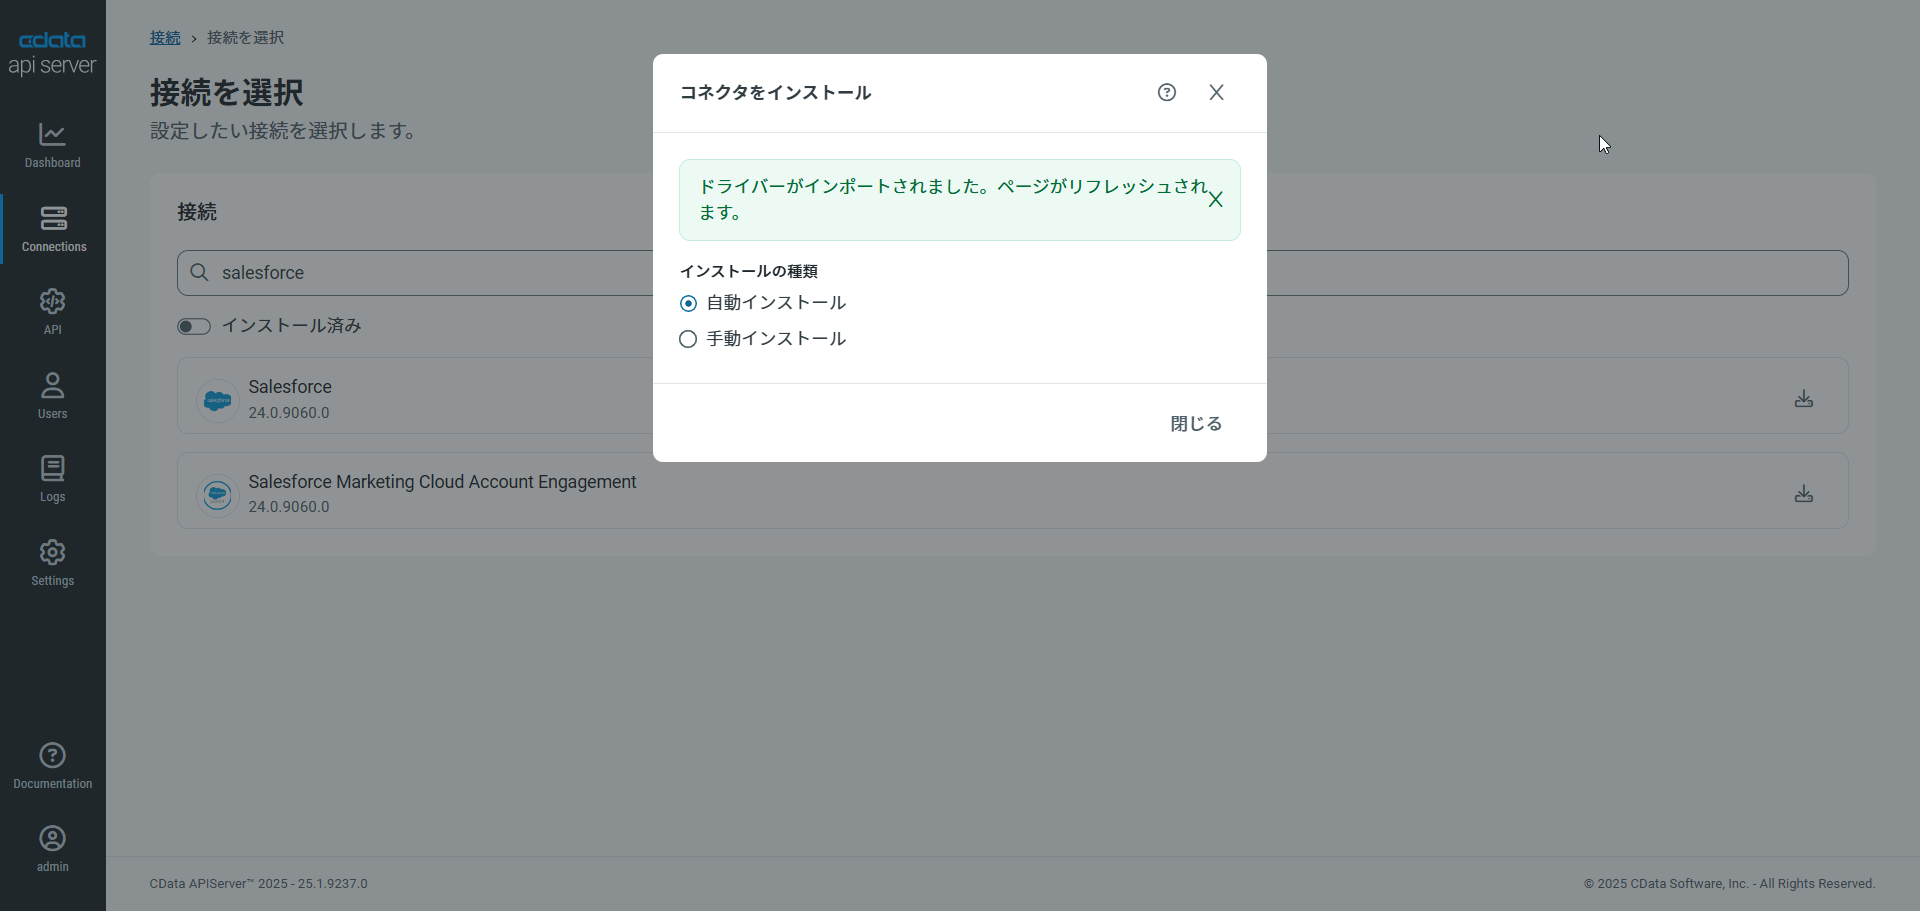Image resolution: width=1920 pixels, height=911 pixels.
Task: Click the ドライバーがインポートされました message text
Action: point(953,199)
